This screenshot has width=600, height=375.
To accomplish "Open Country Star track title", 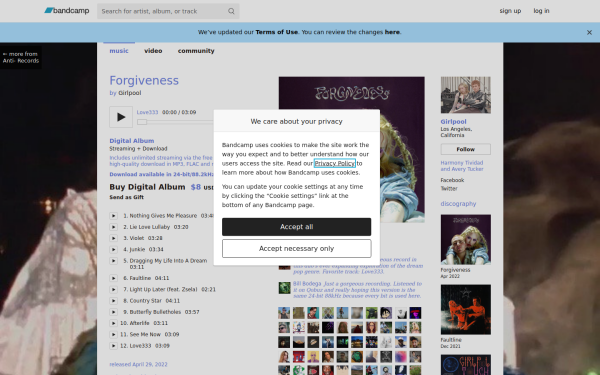I will (145, 301).
